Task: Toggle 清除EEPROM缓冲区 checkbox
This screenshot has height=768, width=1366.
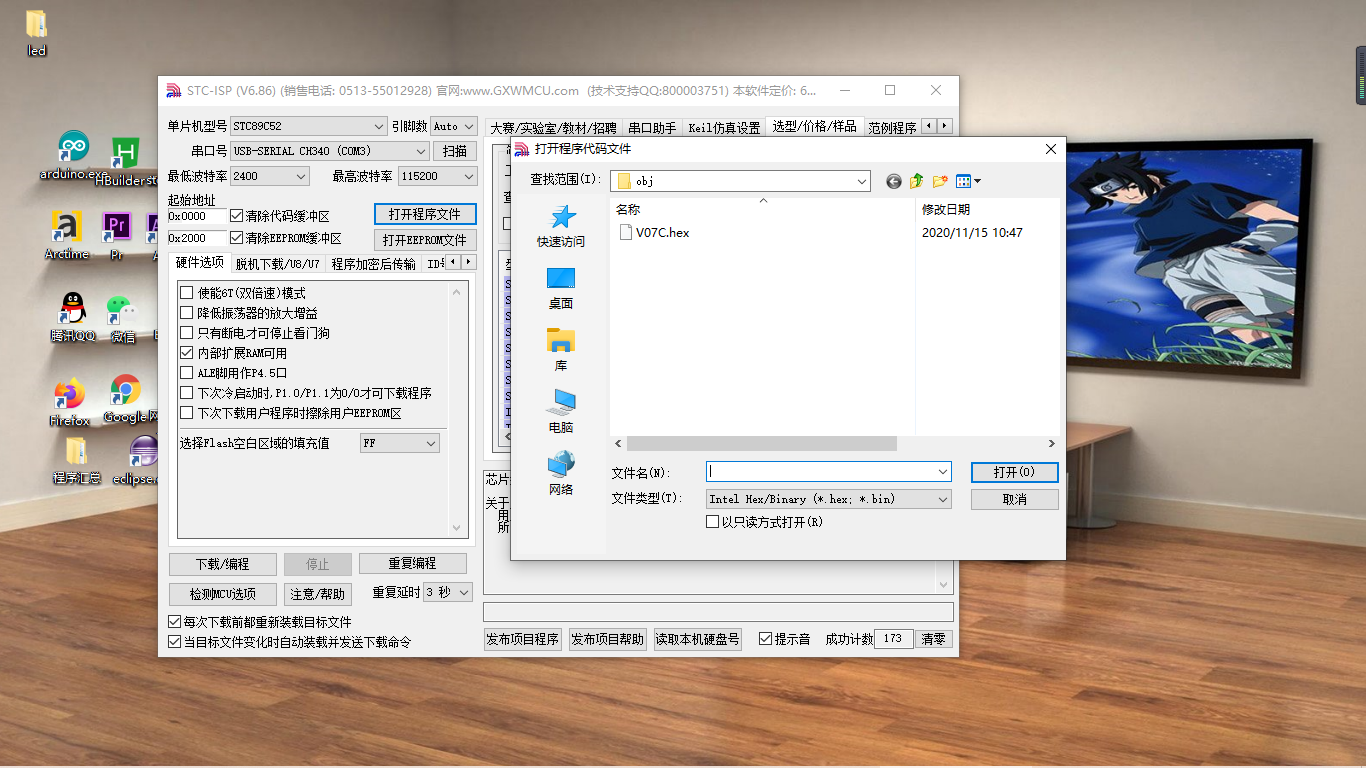Action: pos(237,238)
